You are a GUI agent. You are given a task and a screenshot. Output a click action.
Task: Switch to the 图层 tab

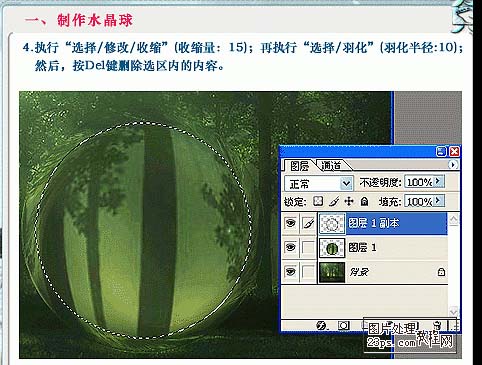[299, 166]
